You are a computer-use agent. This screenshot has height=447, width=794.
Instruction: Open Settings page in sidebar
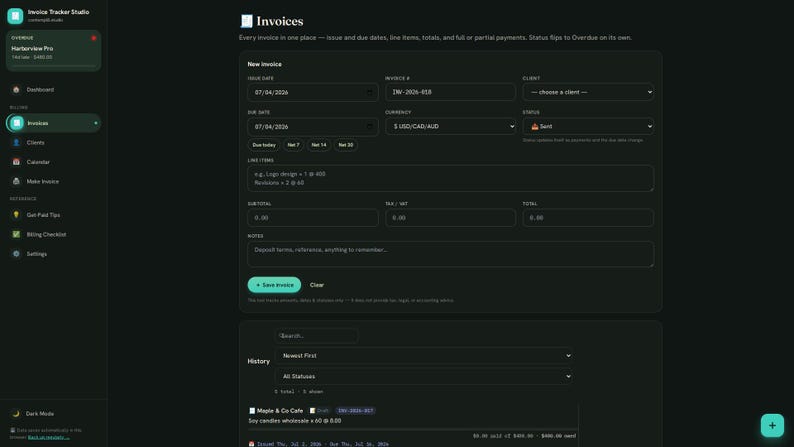click(x=53, y=254)
